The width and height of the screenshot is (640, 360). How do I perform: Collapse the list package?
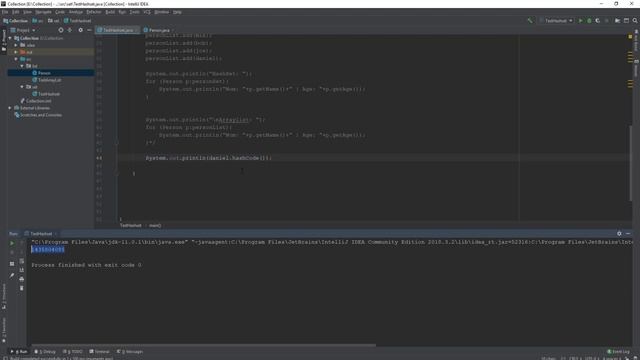(x=22, y=66)
